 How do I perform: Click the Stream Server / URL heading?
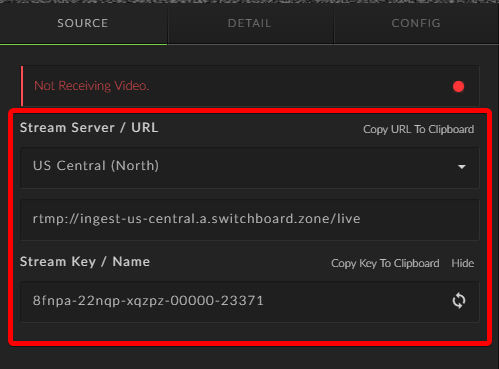(x=89, y=128)
